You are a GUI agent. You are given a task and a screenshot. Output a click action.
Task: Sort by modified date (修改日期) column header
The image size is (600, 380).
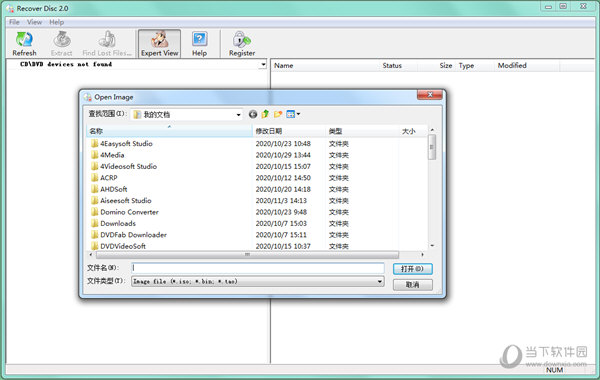[289, 131]
